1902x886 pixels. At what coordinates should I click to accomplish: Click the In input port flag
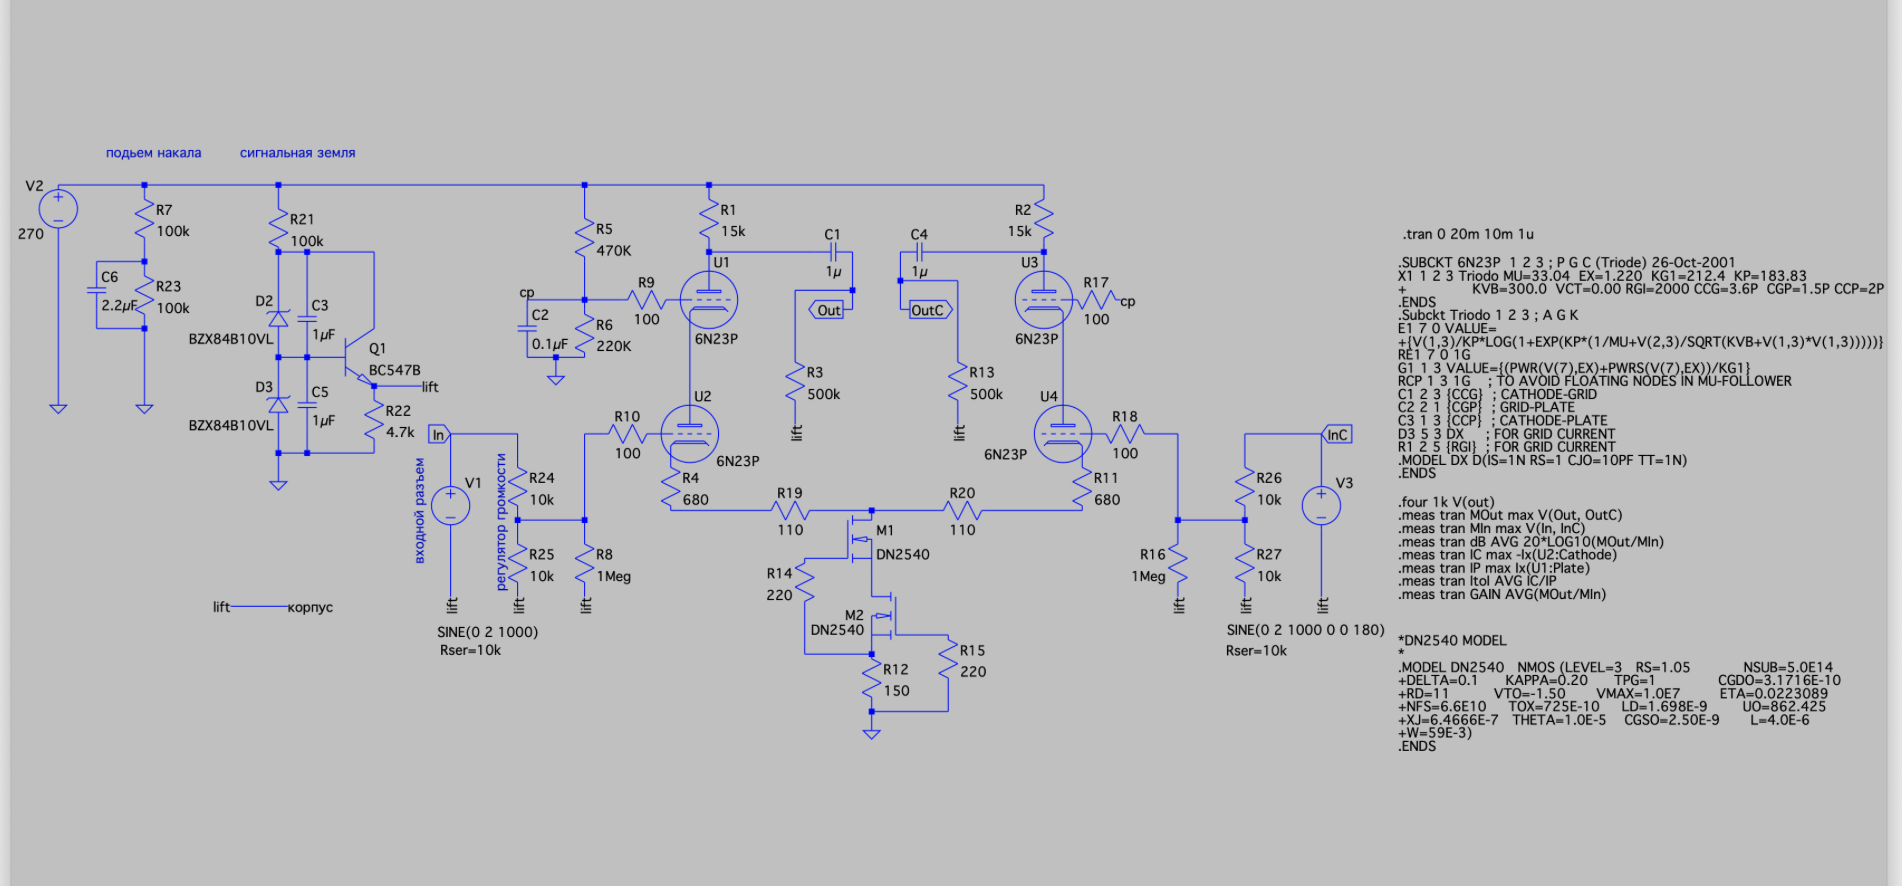click(438, 435)
